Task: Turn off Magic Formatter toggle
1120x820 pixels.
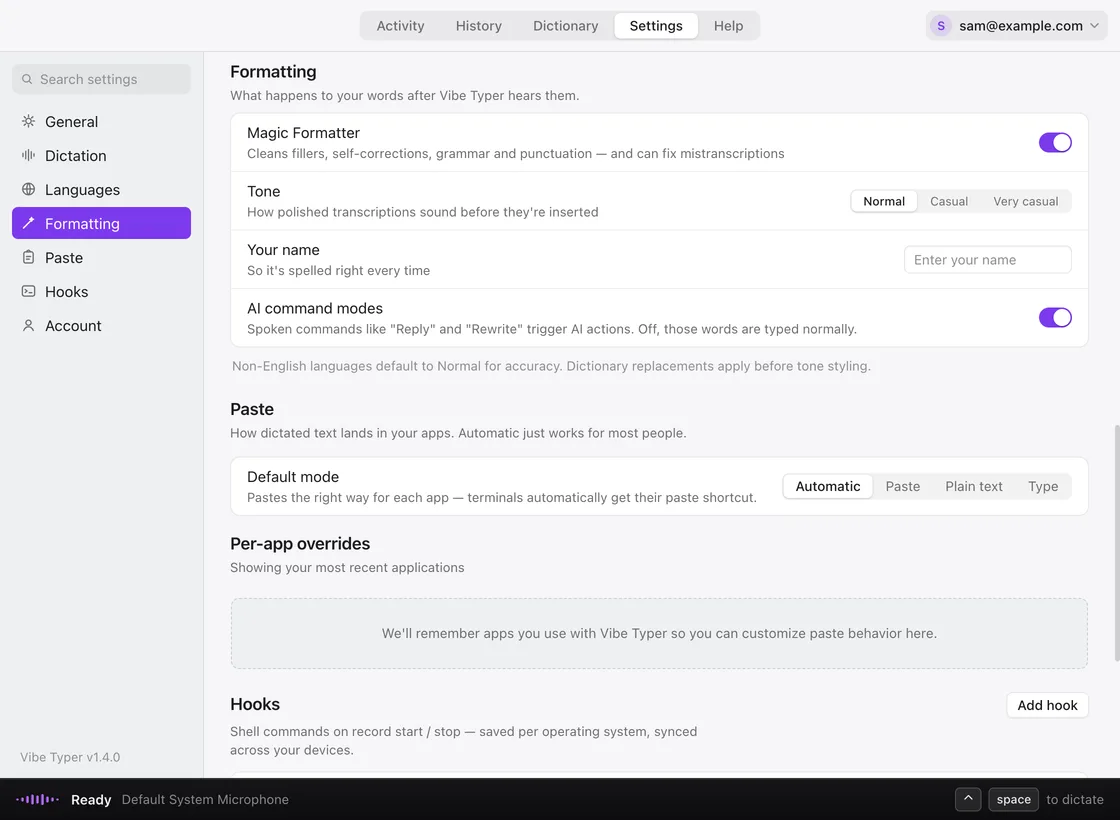Action: tap(1055, 142)
